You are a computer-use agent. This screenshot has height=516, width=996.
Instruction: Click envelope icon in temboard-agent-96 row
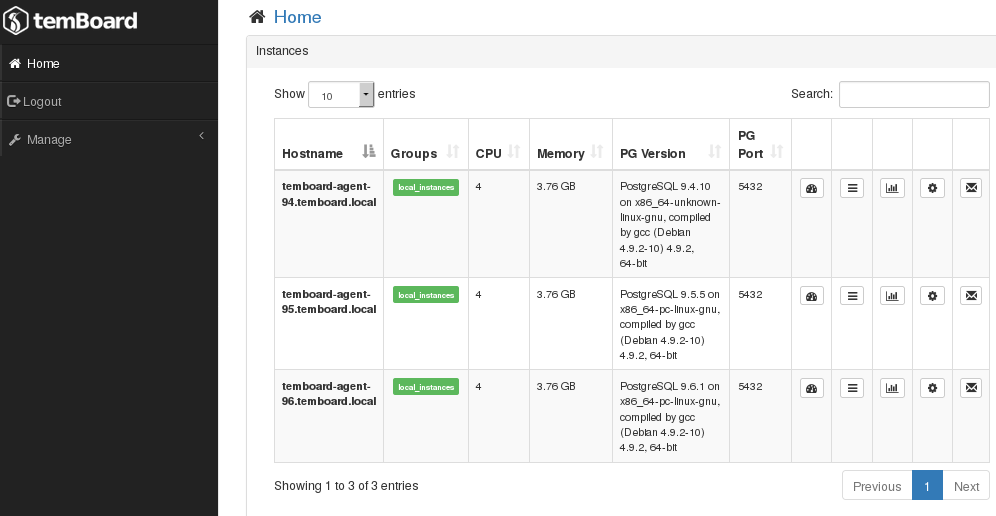(x=971, y=388)
